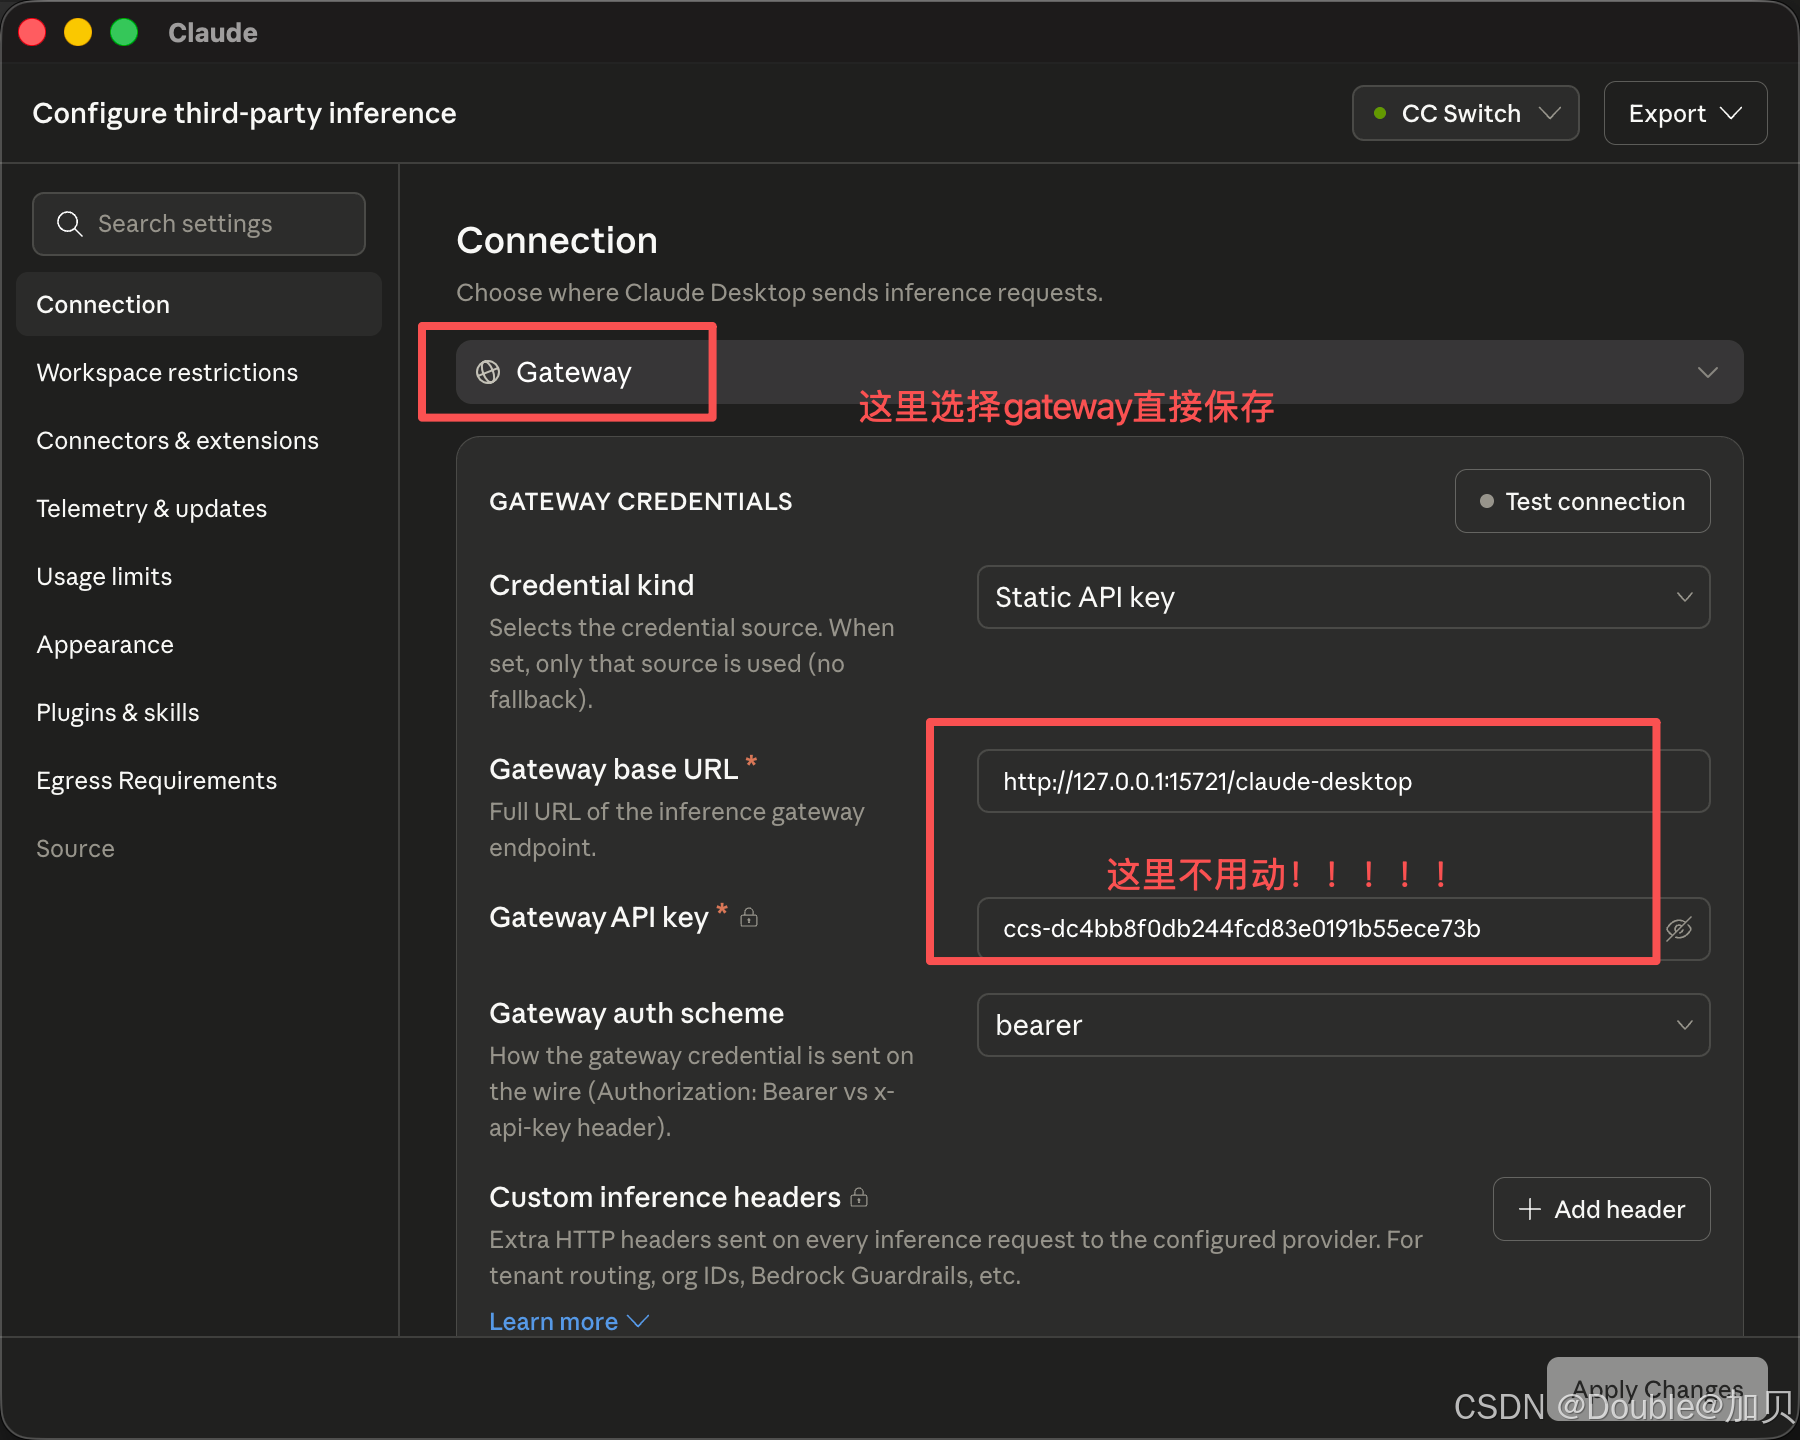Select Egress Requirements in sidebar

(199, 780)
